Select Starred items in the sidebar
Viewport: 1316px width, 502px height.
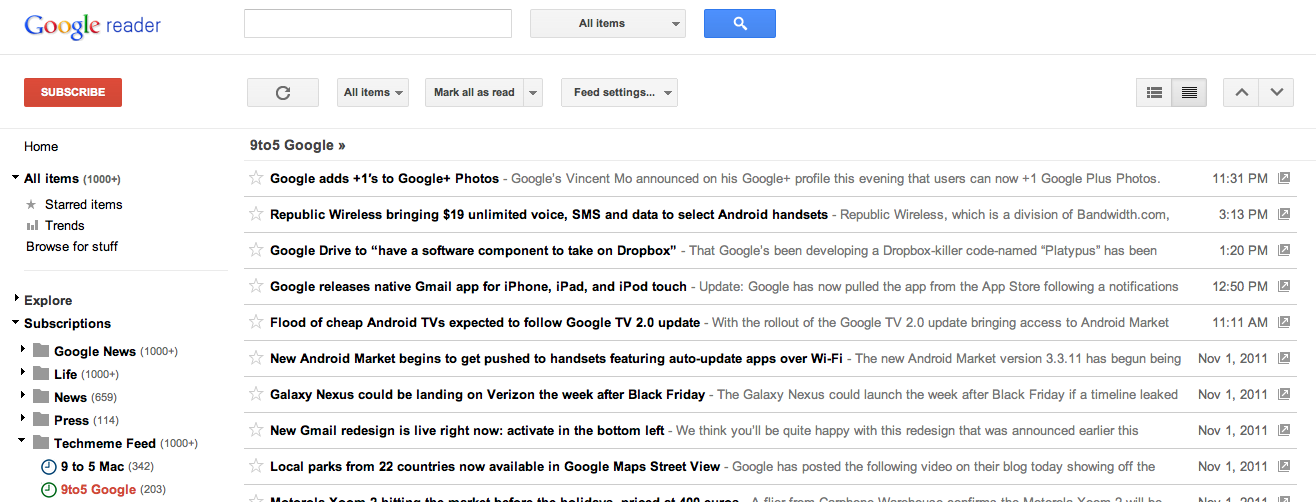click(83, 205)
